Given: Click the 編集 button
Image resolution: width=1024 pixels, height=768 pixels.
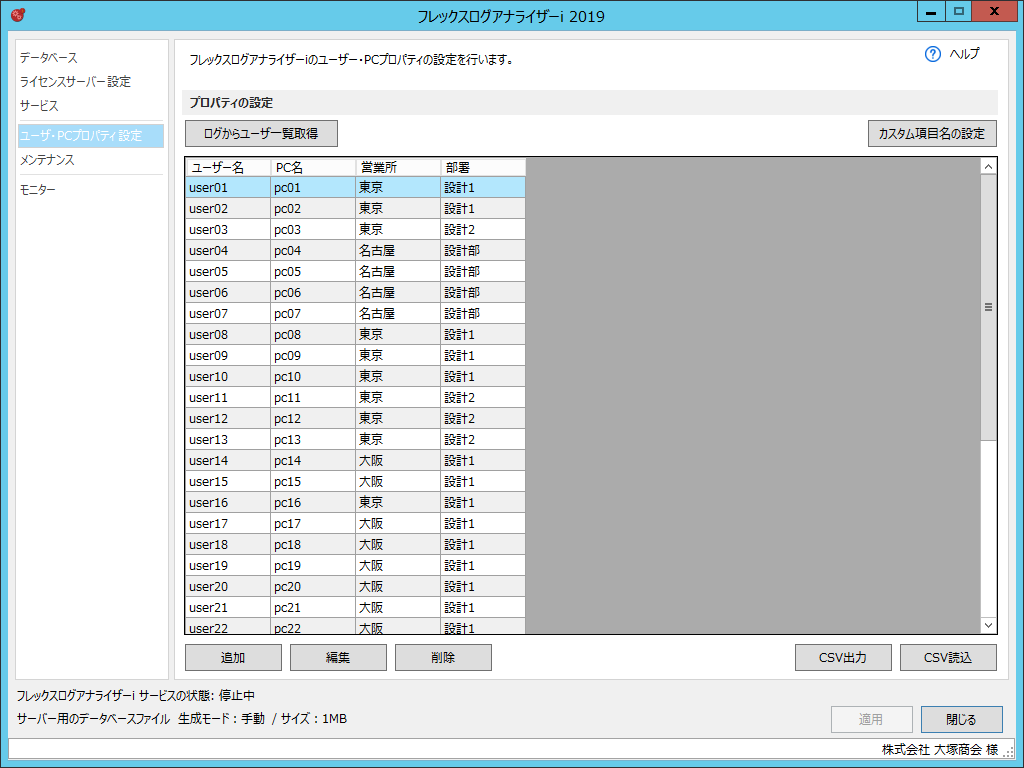Looking at the screenshot, I should pyautogui.click(x=338, y=658).
